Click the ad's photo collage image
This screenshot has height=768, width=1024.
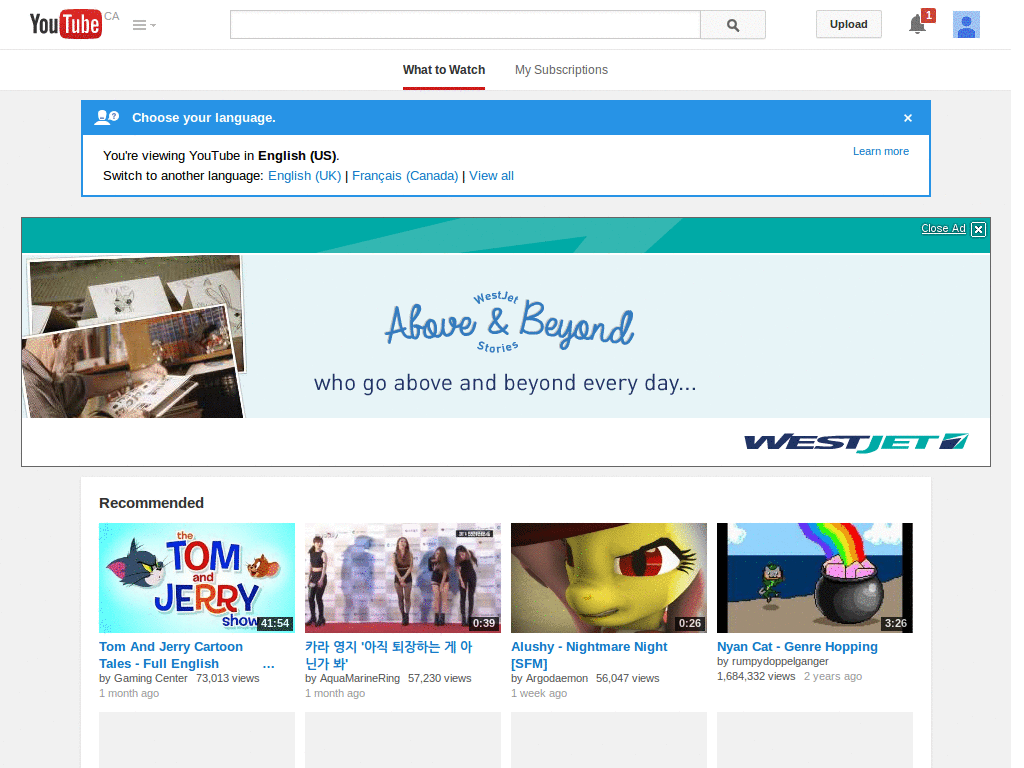click(133, 336)
